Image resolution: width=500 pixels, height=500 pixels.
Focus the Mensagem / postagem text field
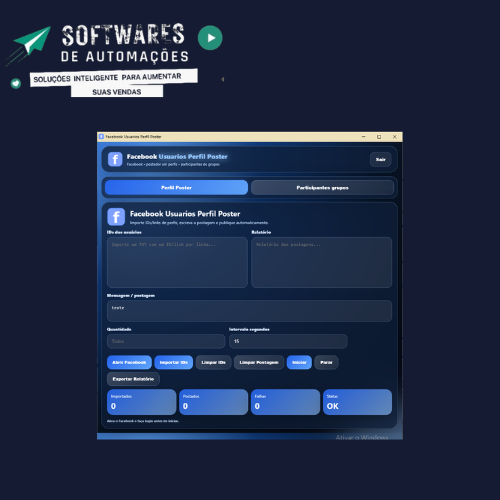point(249,311)
